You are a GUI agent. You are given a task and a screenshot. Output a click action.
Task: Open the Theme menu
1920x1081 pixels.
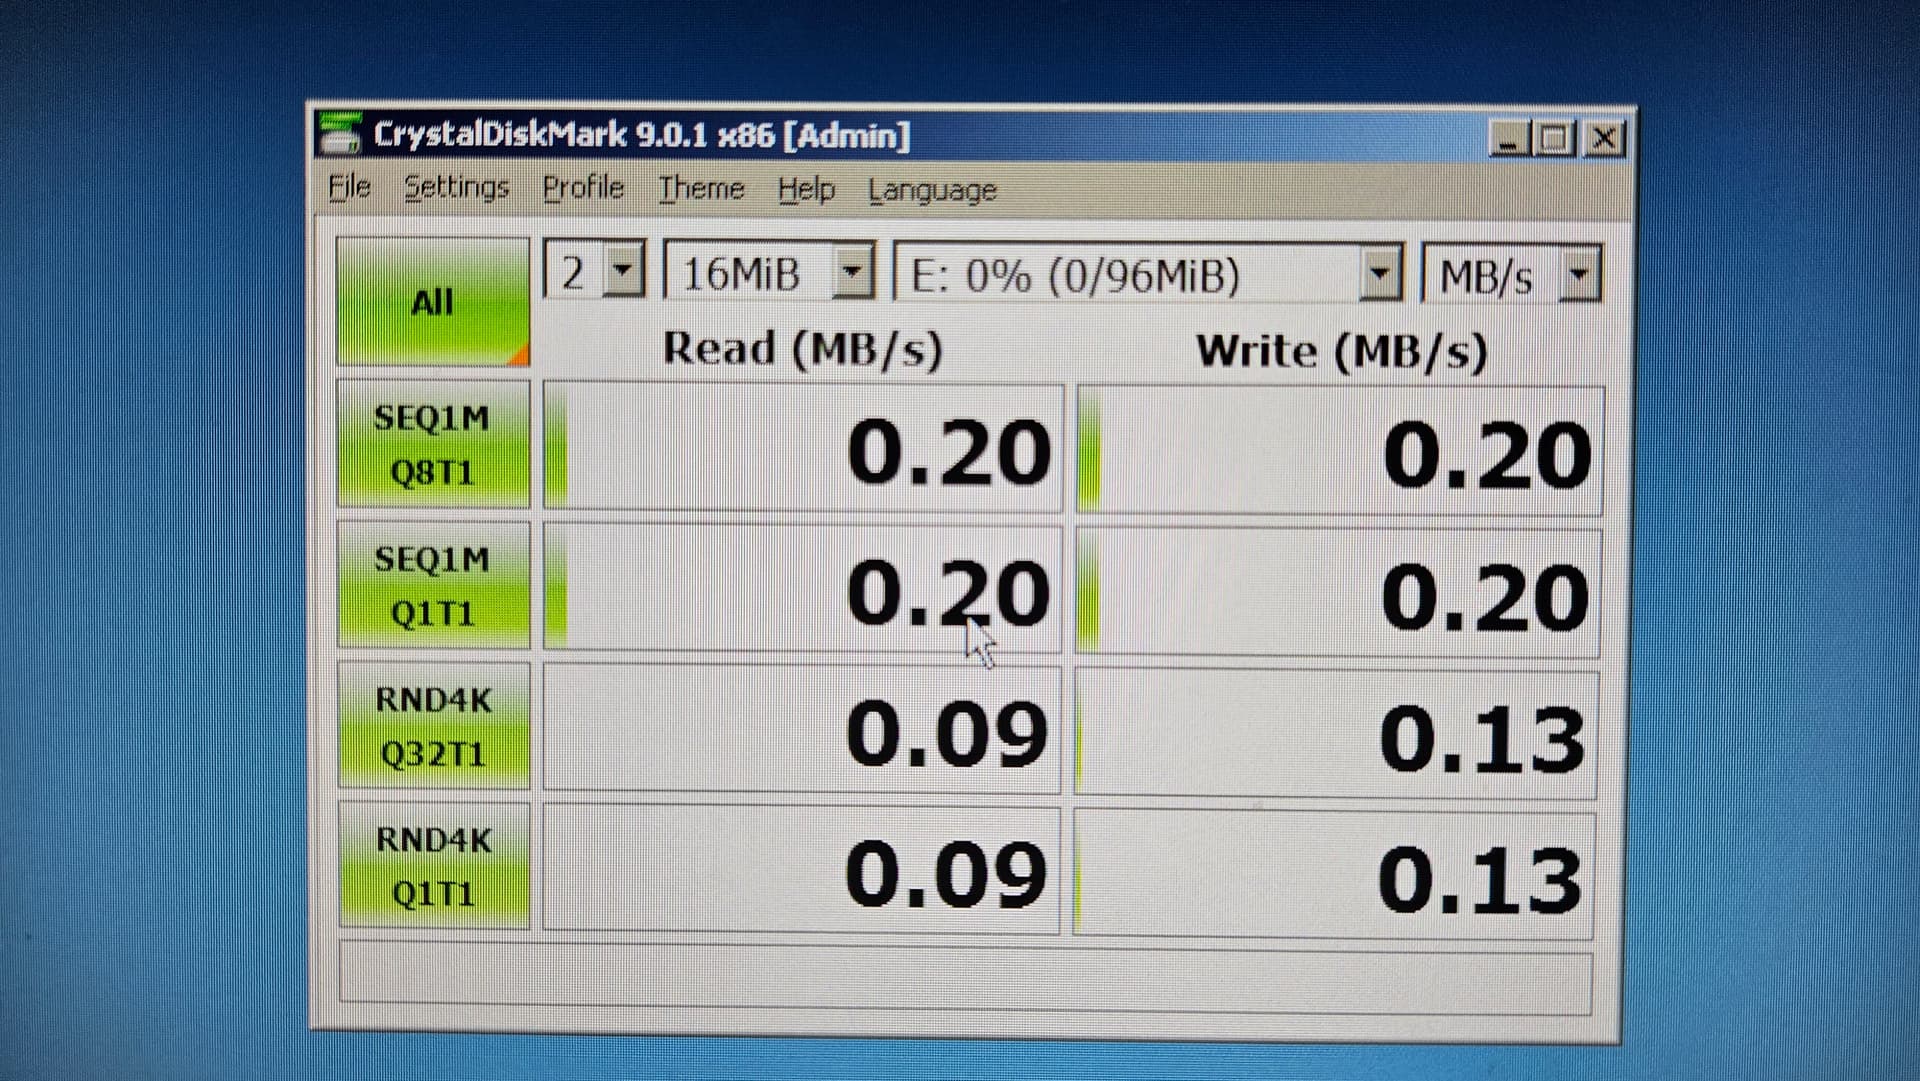tap(701, 189)
